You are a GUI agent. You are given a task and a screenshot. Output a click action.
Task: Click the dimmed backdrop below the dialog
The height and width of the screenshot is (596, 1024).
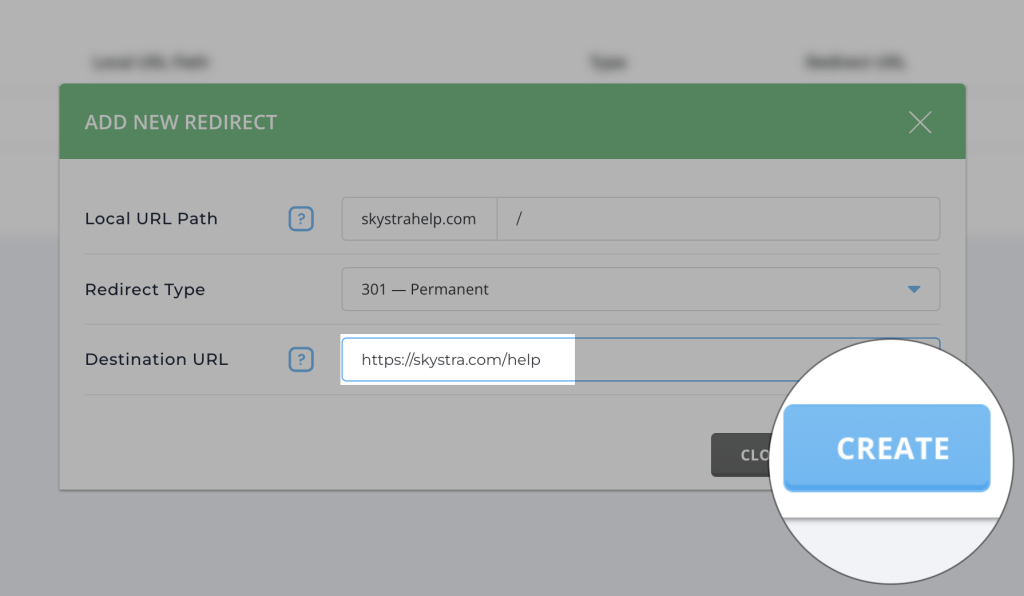click(x=400, y=545)
